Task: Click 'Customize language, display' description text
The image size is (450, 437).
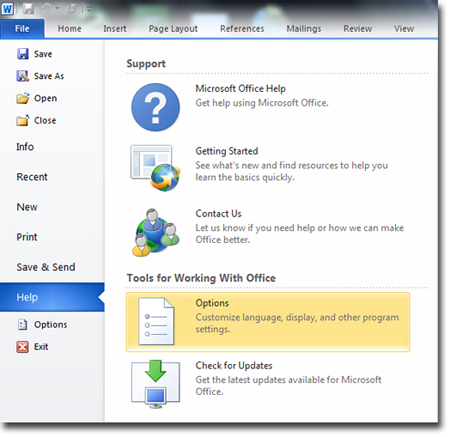Action: click(297, 323)
